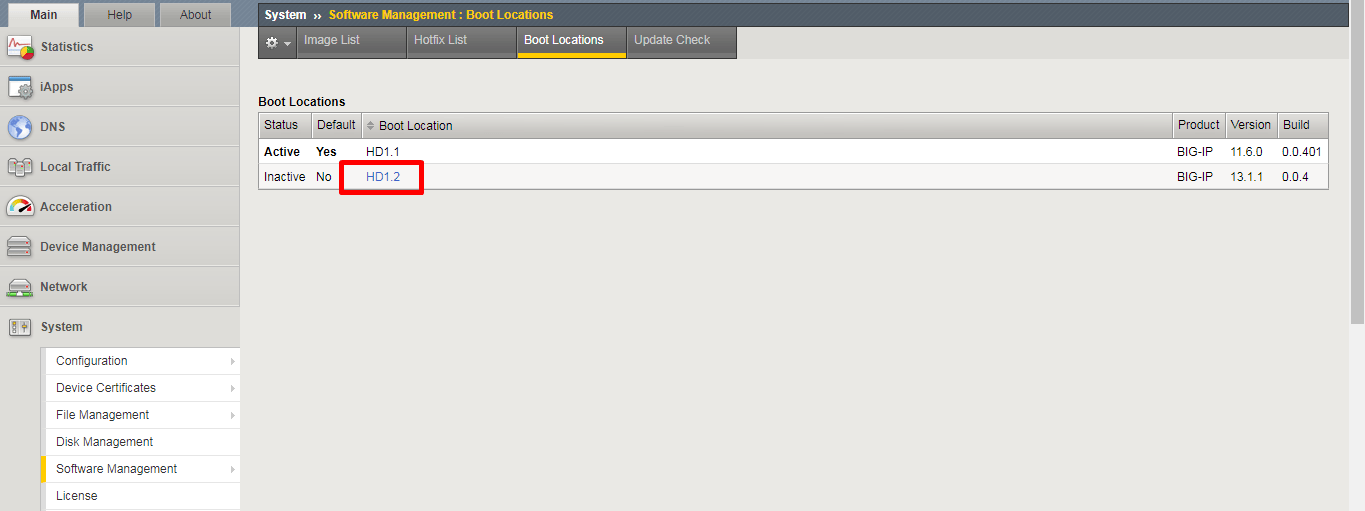Click the Active status cell
Viewport: 1365px width, 511px height.
click(x=282, y=152)
